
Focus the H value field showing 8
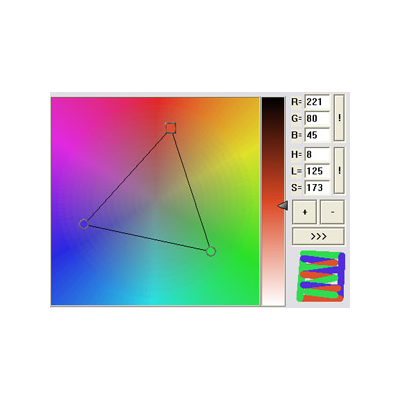(x=317, y=154)
